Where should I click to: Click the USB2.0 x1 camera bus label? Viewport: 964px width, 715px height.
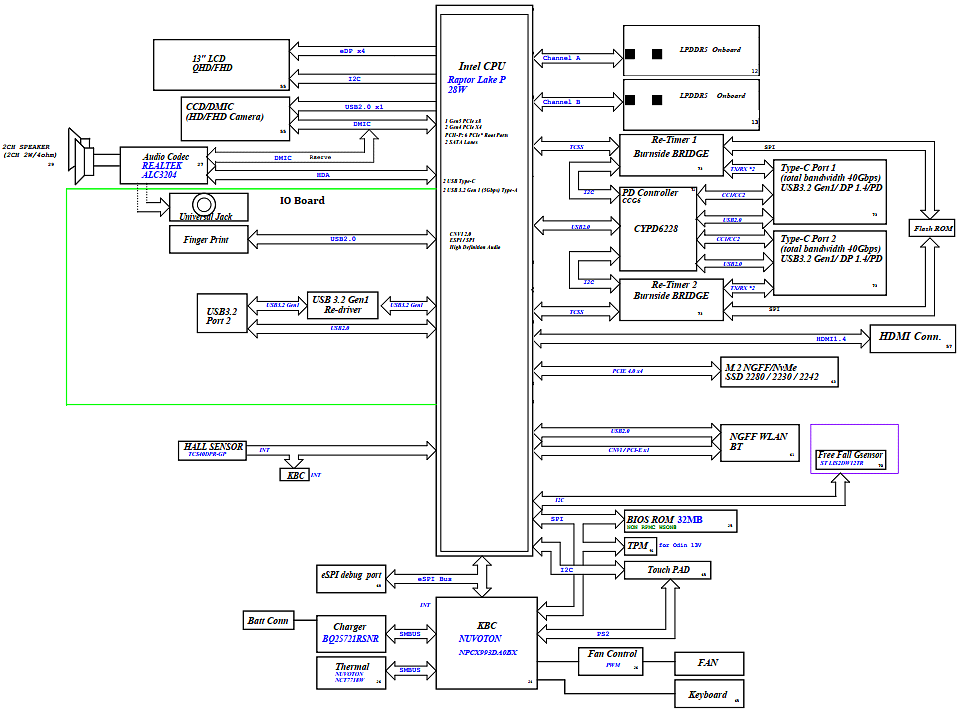coord(364,107)
